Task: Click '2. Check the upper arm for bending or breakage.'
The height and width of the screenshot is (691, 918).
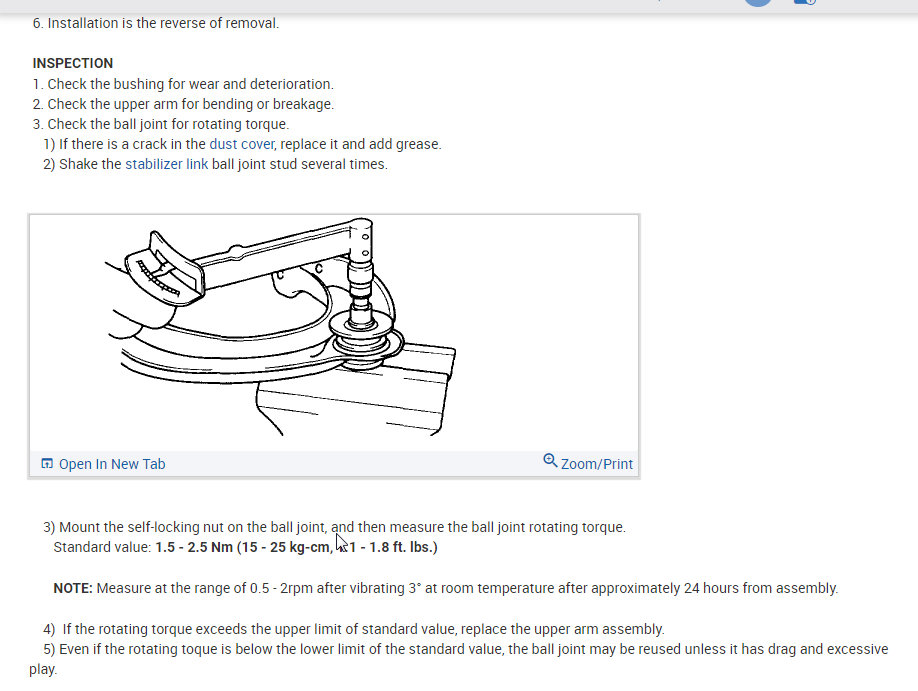Action: pyautogui.click(x=183, y=104)
